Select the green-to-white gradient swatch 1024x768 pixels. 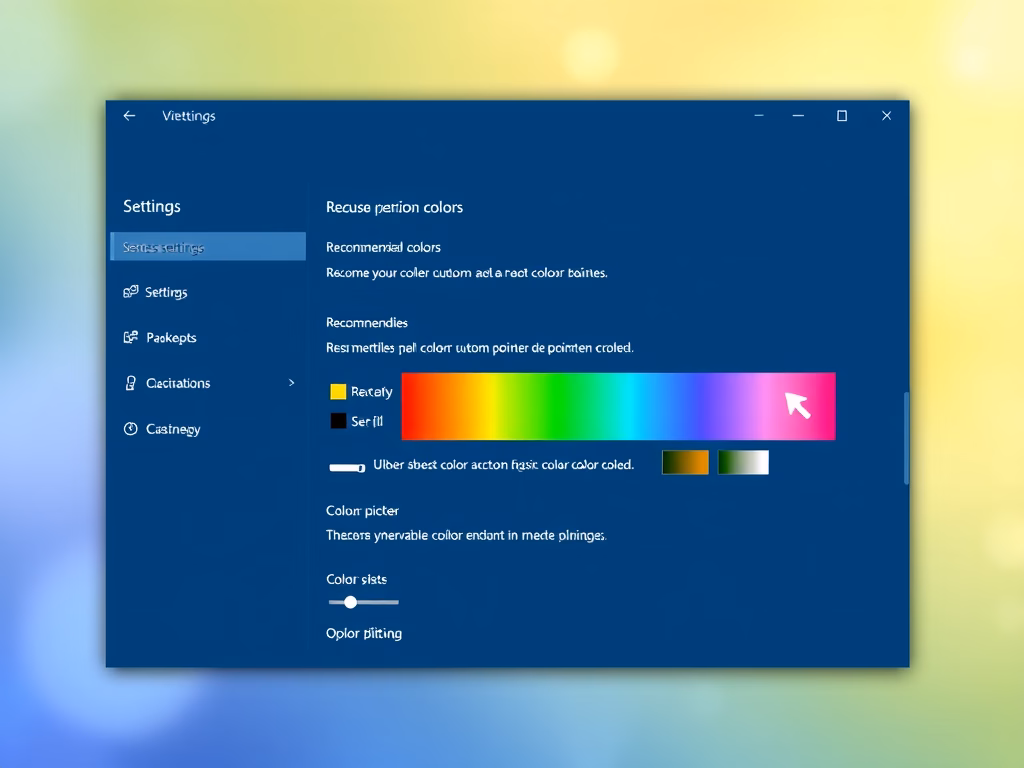[x=742, y=462]
